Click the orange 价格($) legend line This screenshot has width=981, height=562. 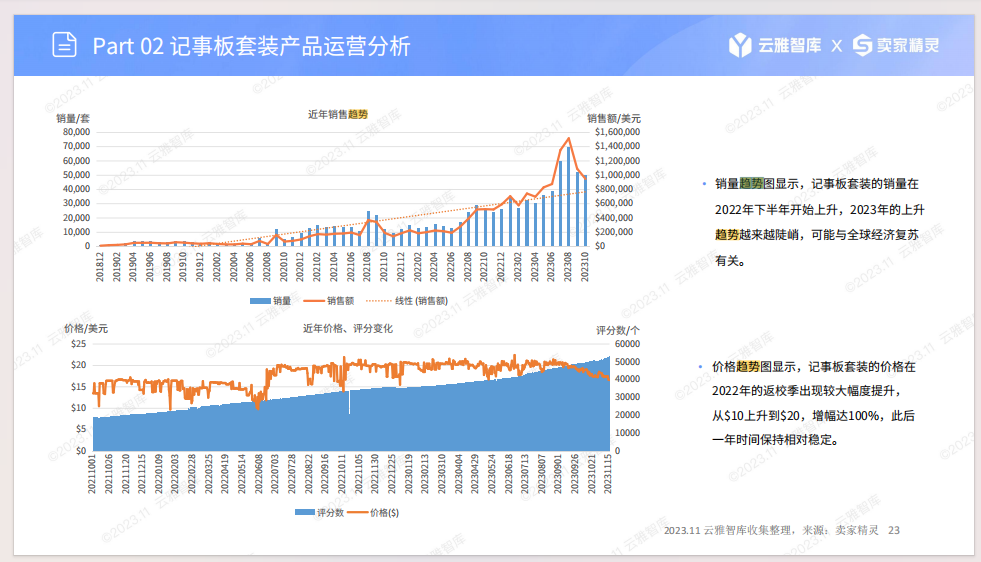click(357, 513)
